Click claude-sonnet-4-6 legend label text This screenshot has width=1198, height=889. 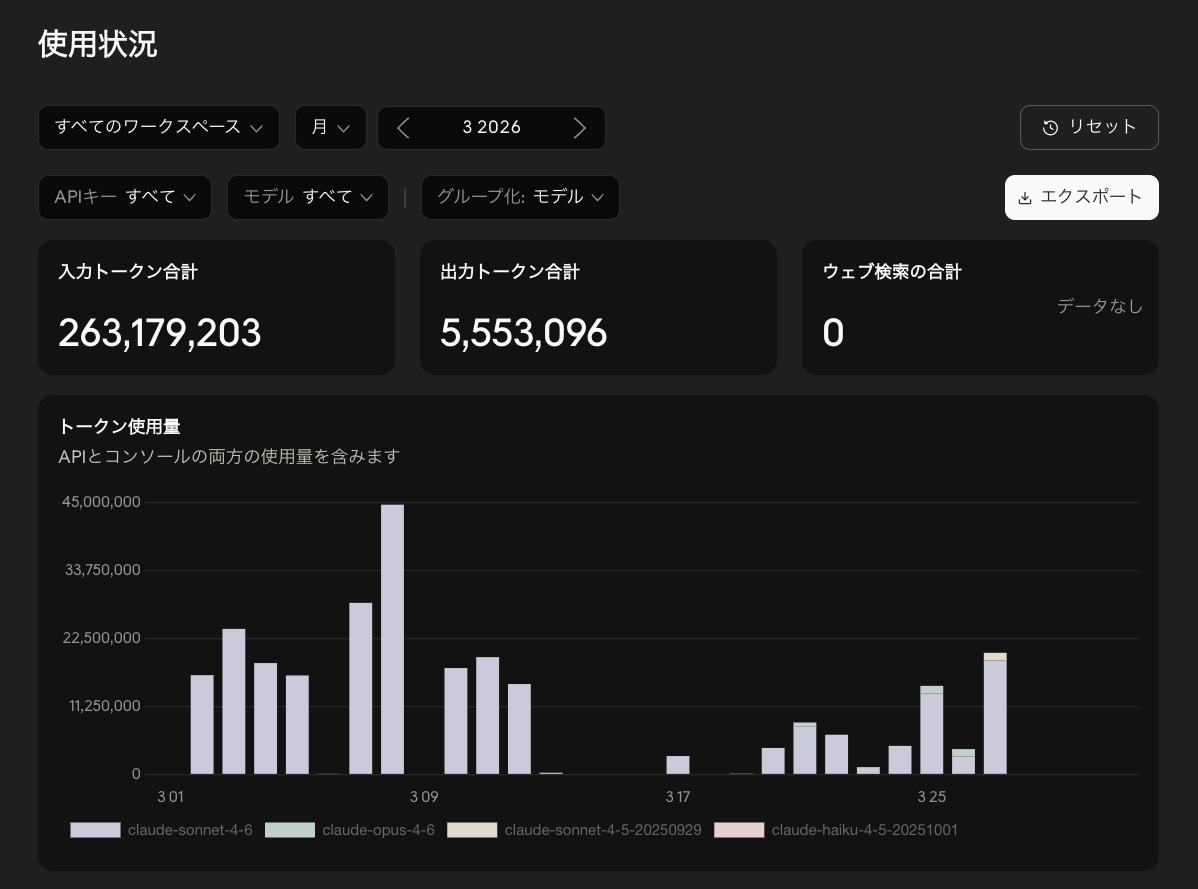click(189, 830)
